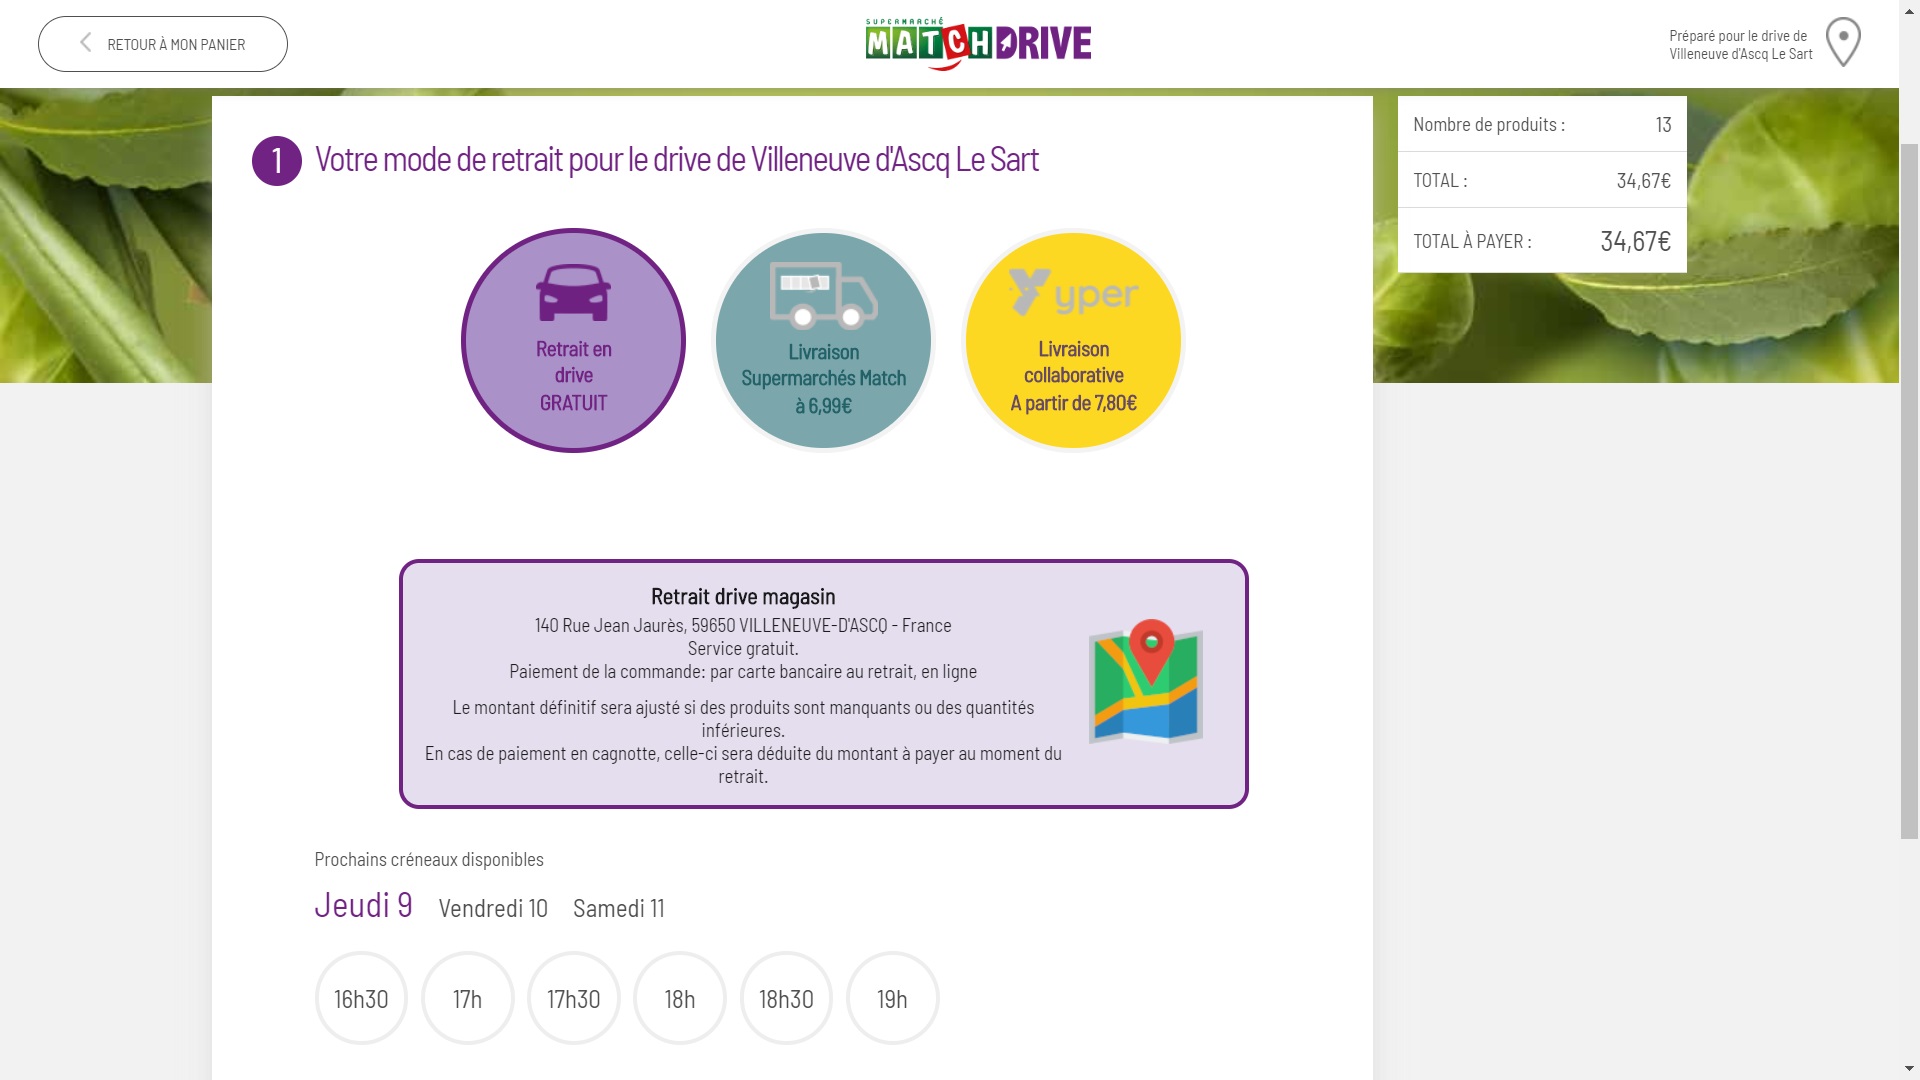Choose the 19h time slot
Image resolution: width=1920 pixels, height=1080 pixels.
(892, 998)
